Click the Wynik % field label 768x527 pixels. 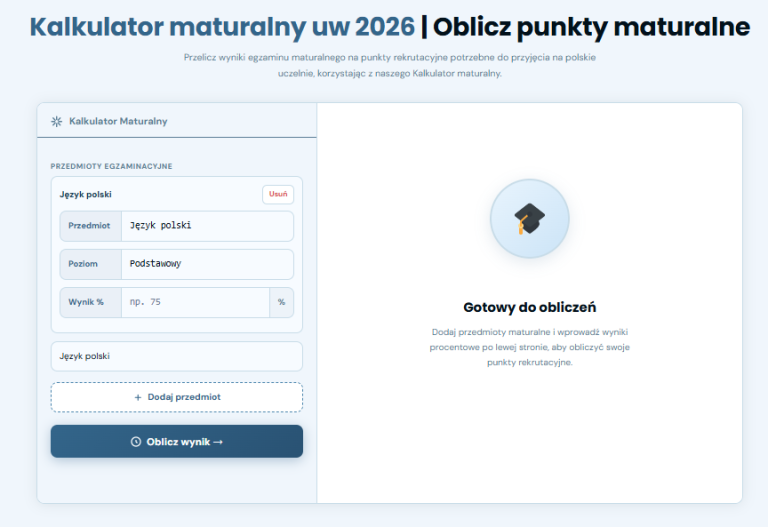tap(86, 302)
